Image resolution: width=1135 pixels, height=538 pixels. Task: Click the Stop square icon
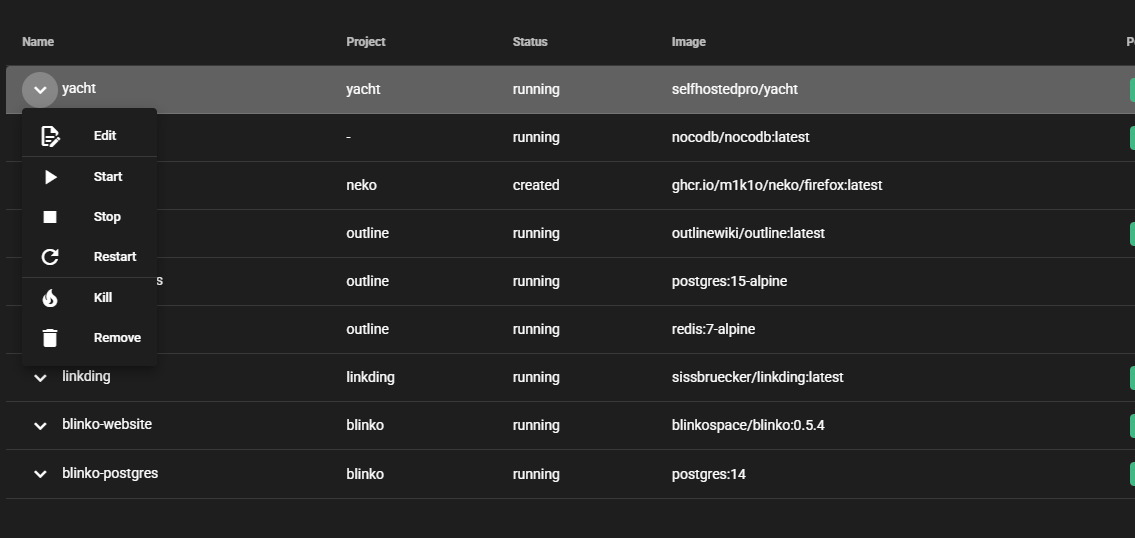pyautogui.click(x=50, y=217)
